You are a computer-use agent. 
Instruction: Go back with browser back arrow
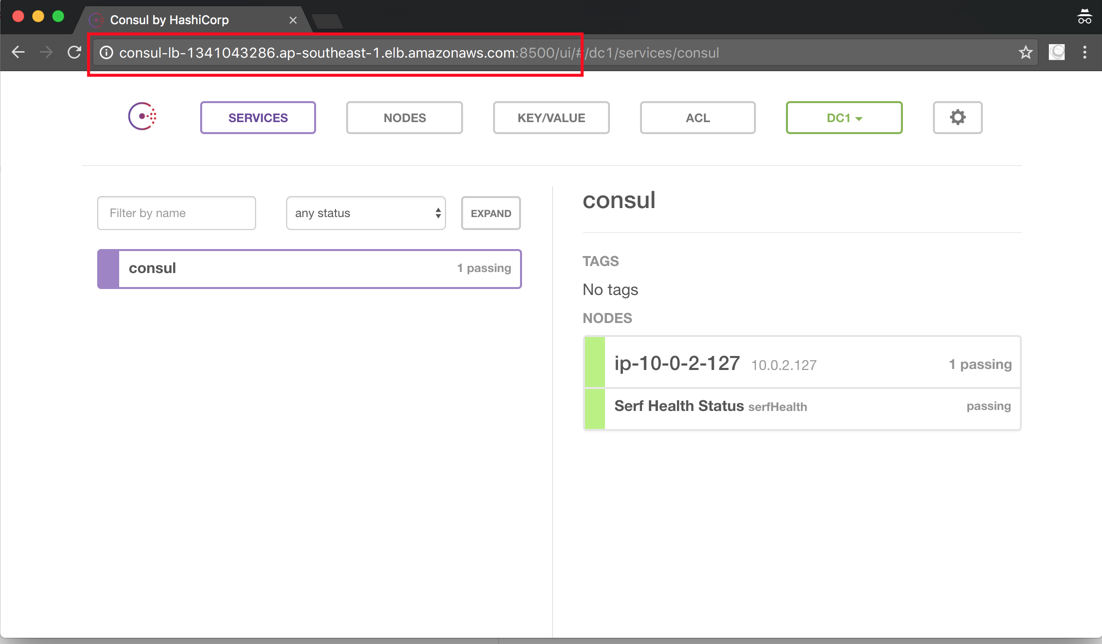tap(18, 52)
